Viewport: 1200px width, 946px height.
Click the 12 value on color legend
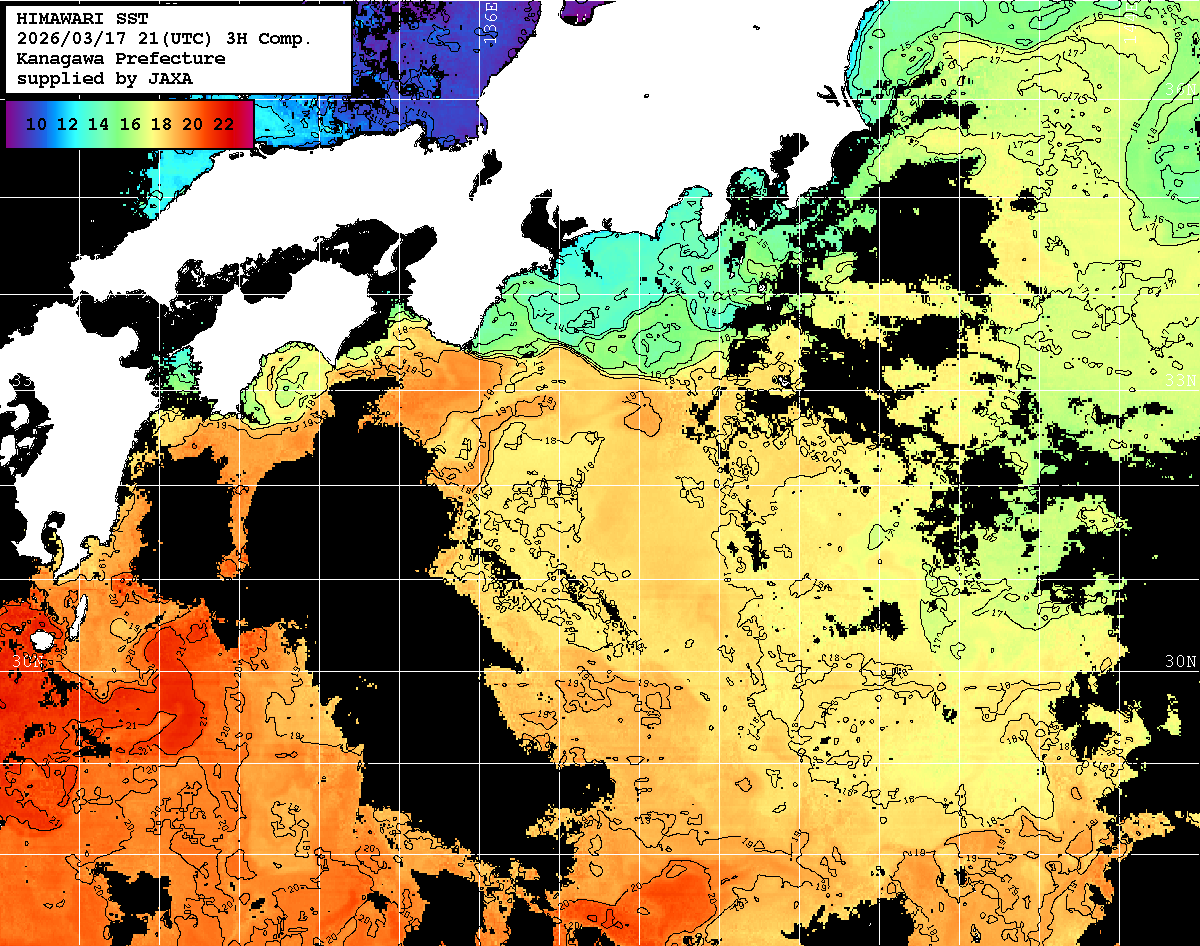pos(67,124)
